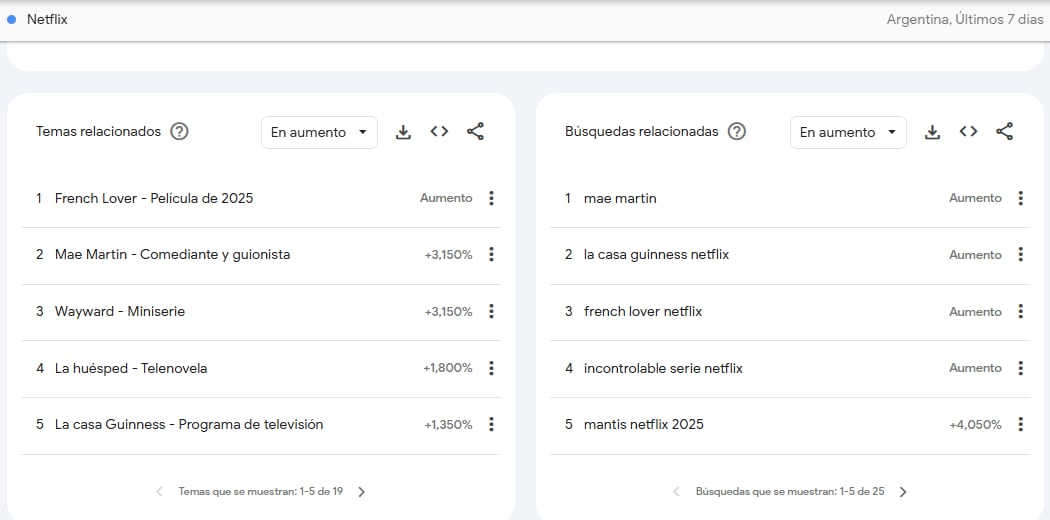Image resolution: width=1050 pixels, height=520 pixels.
Task: Open more options for French Lover topic
Action: pos(492,198)
